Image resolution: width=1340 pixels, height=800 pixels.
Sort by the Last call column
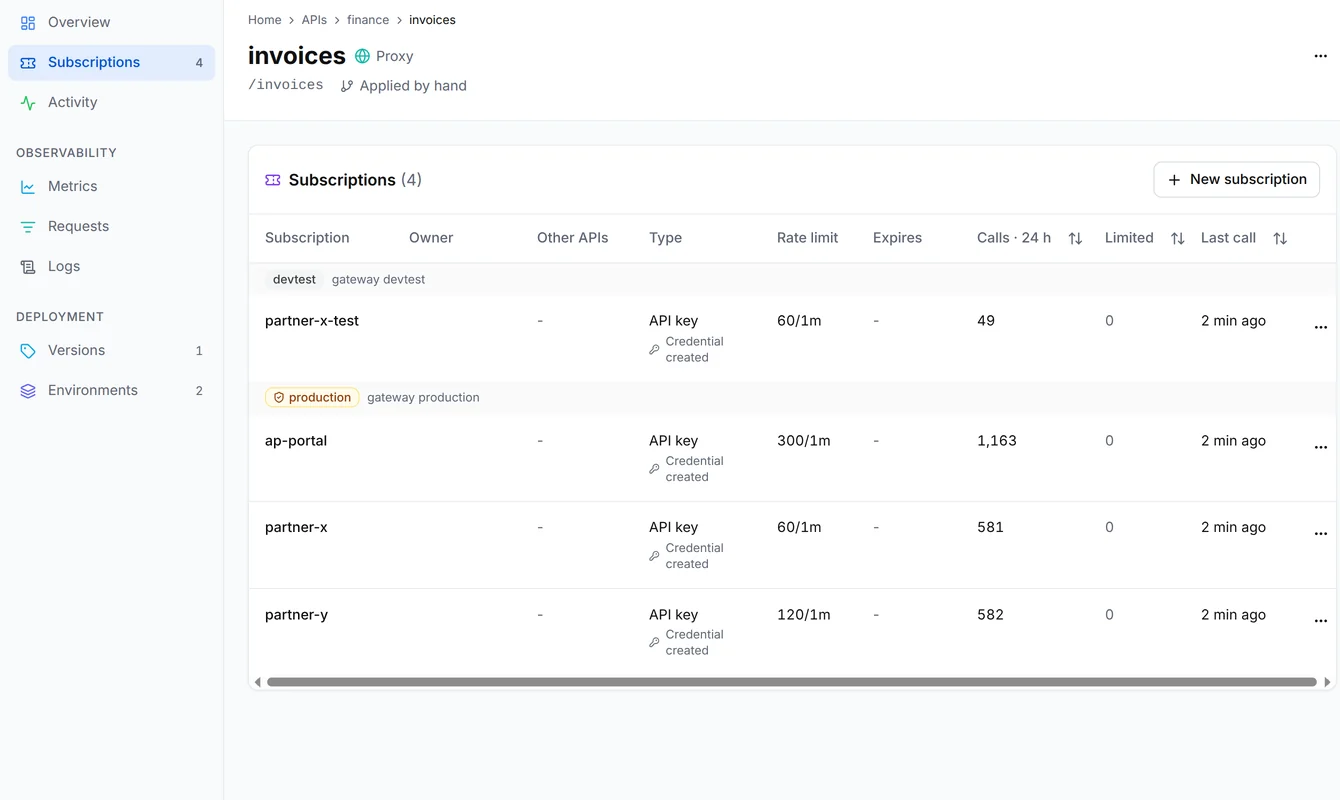point(1280,238)
